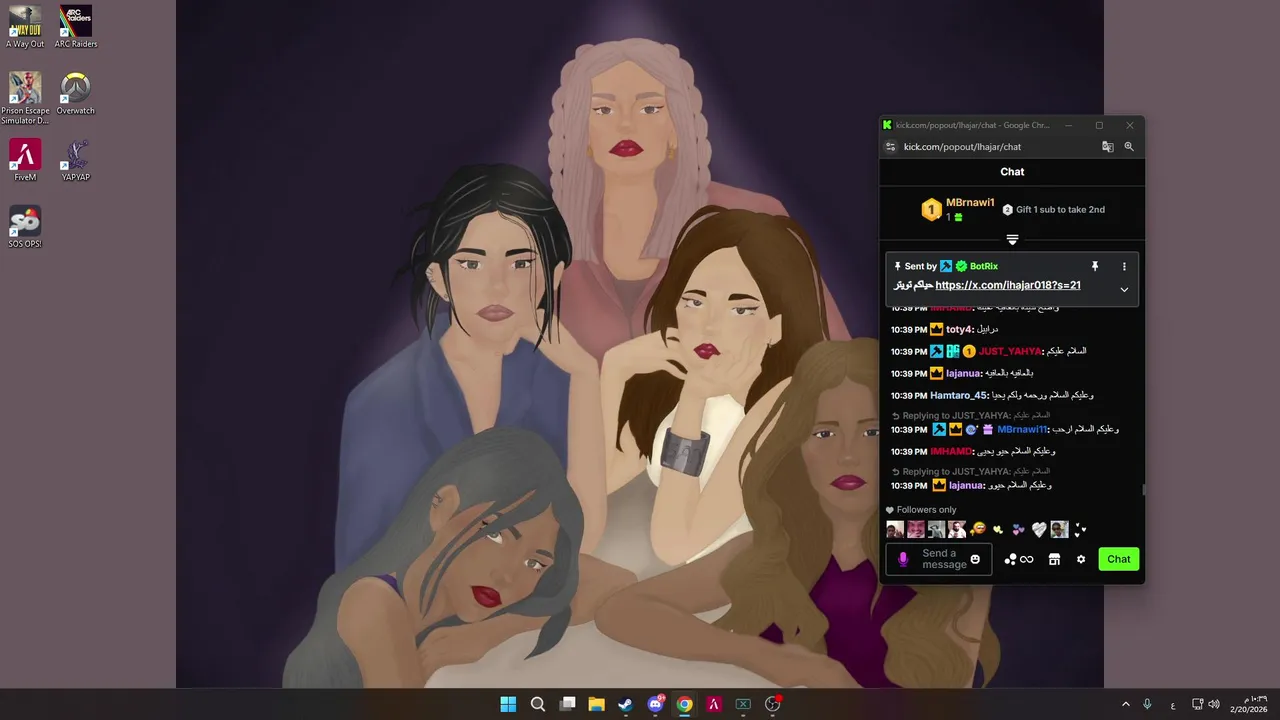Select the YAPYAP desktop icon
Screen dimensions: 1280x720
(x=76, y=160)
